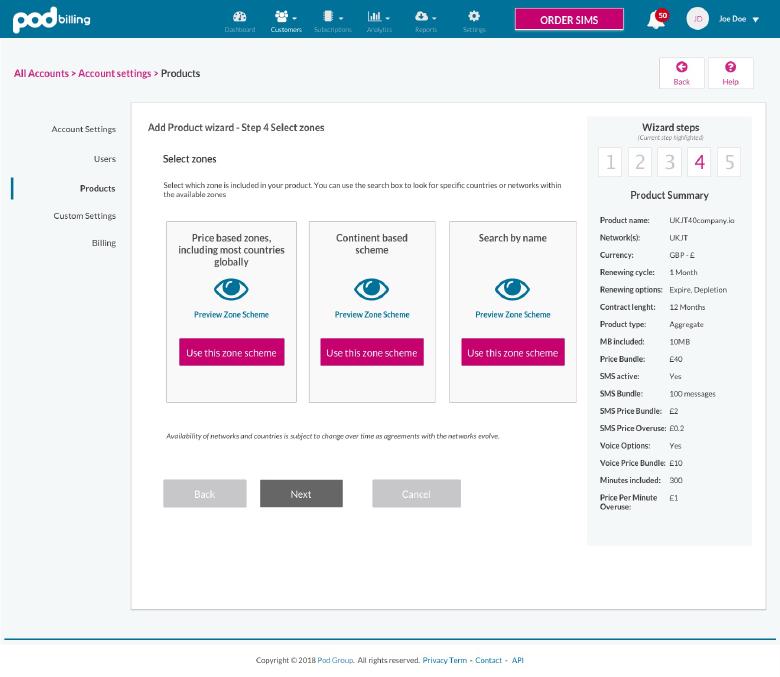
Task: Click Preview Zone Scheme under continent based scheme
Action: coord(372,315)
